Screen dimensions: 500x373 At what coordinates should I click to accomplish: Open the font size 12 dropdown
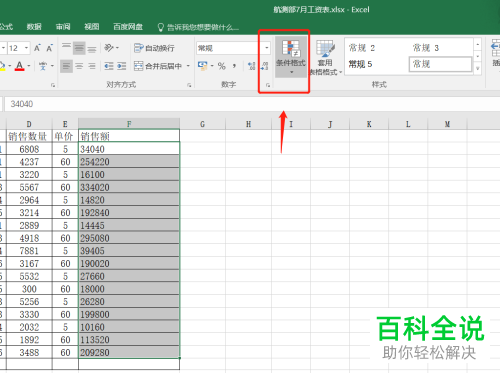(x=26, y=48)
